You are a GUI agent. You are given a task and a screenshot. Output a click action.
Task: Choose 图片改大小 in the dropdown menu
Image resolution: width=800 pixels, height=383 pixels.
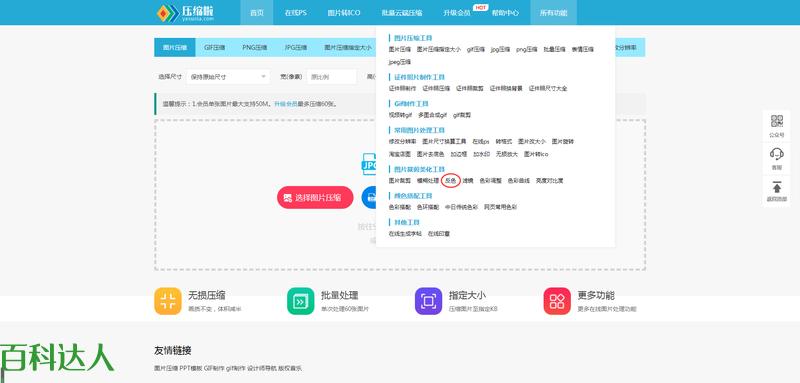click(532, 141)
